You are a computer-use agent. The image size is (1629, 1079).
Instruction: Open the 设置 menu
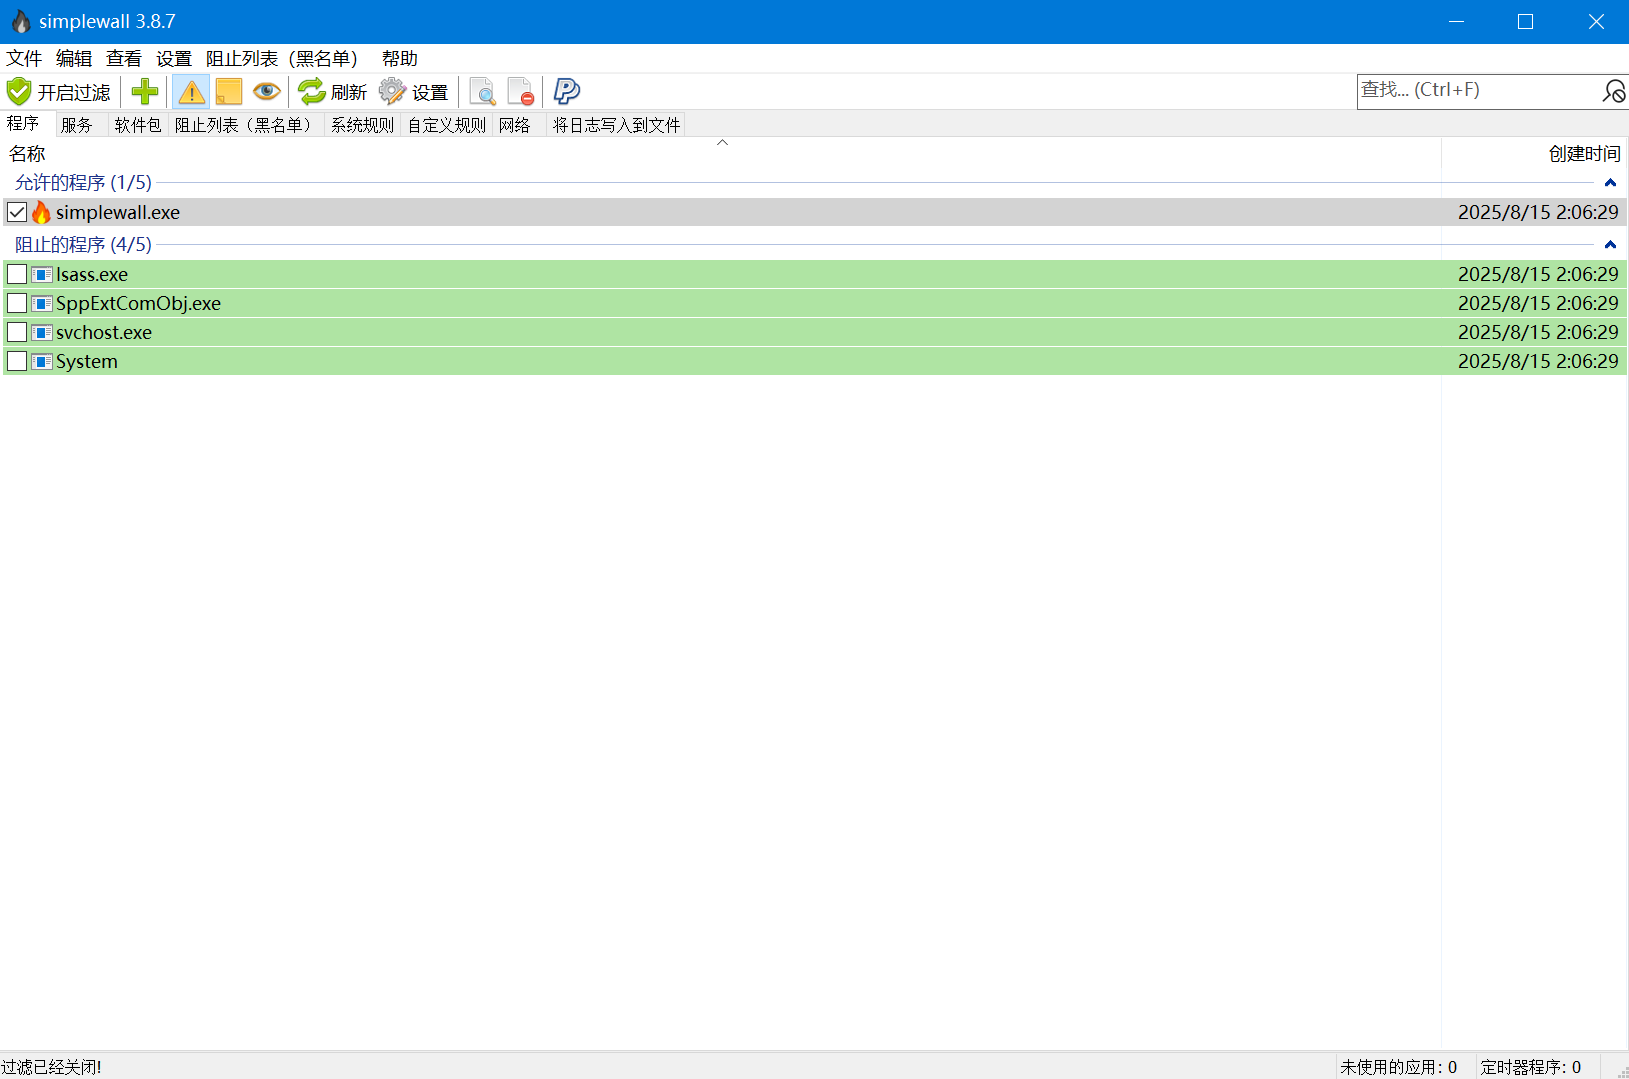[173, 58]
